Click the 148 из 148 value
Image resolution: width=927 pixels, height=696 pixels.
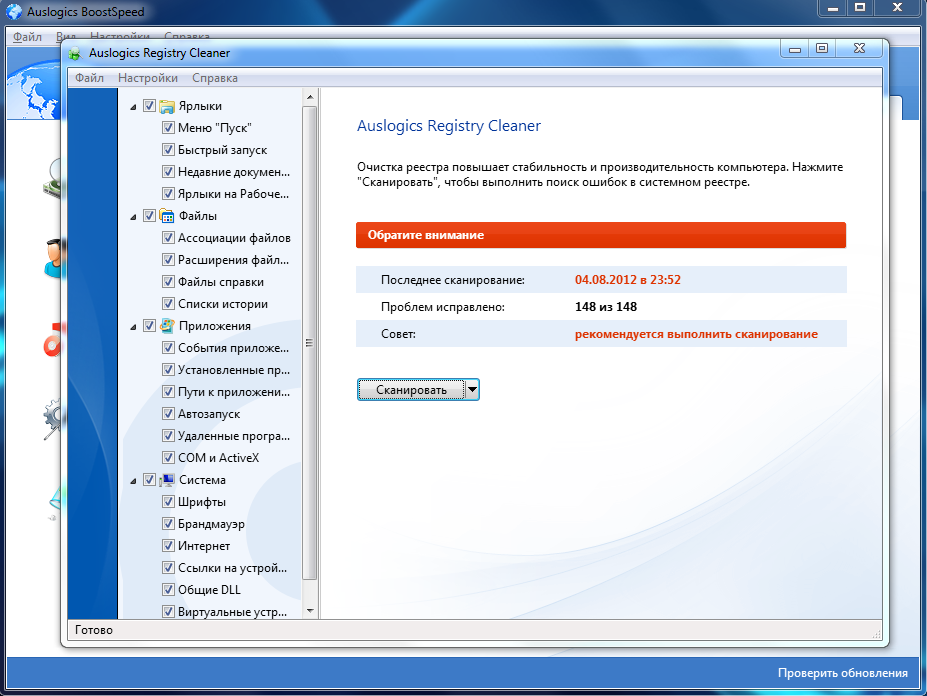(x=605, y=307)
